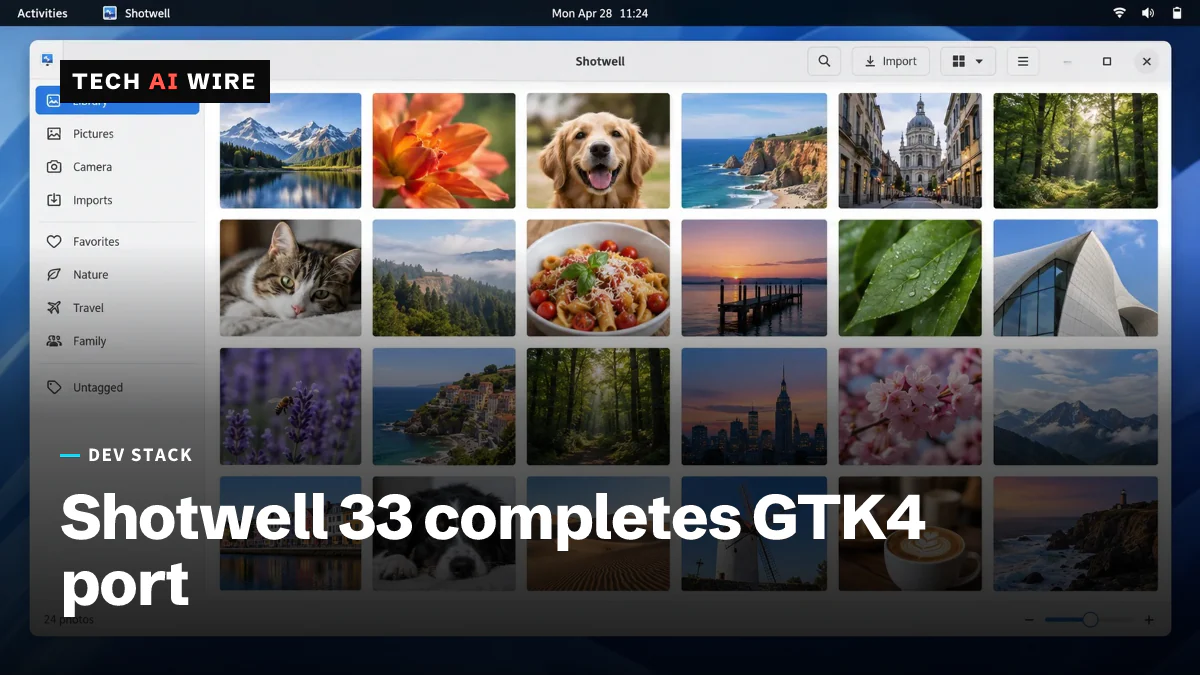Select the lighthouse on rocky coast photo
The width and height of the screenshot is (1200, 675).
coord(1075,533)
